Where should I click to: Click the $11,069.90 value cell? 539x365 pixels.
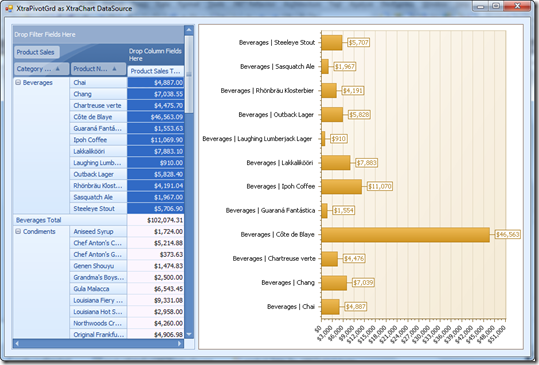(x=156, y=140)
